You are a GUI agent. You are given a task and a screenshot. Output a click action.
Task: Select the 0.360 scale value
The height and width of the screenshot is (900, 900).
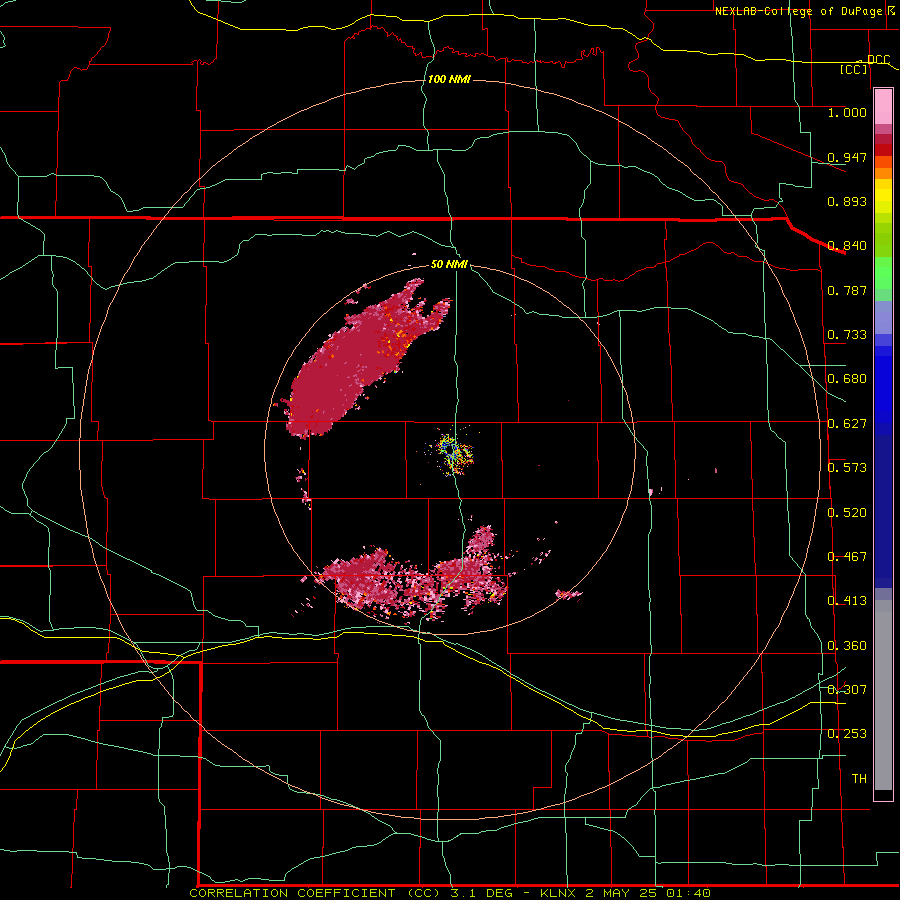[x=847, y=646]
